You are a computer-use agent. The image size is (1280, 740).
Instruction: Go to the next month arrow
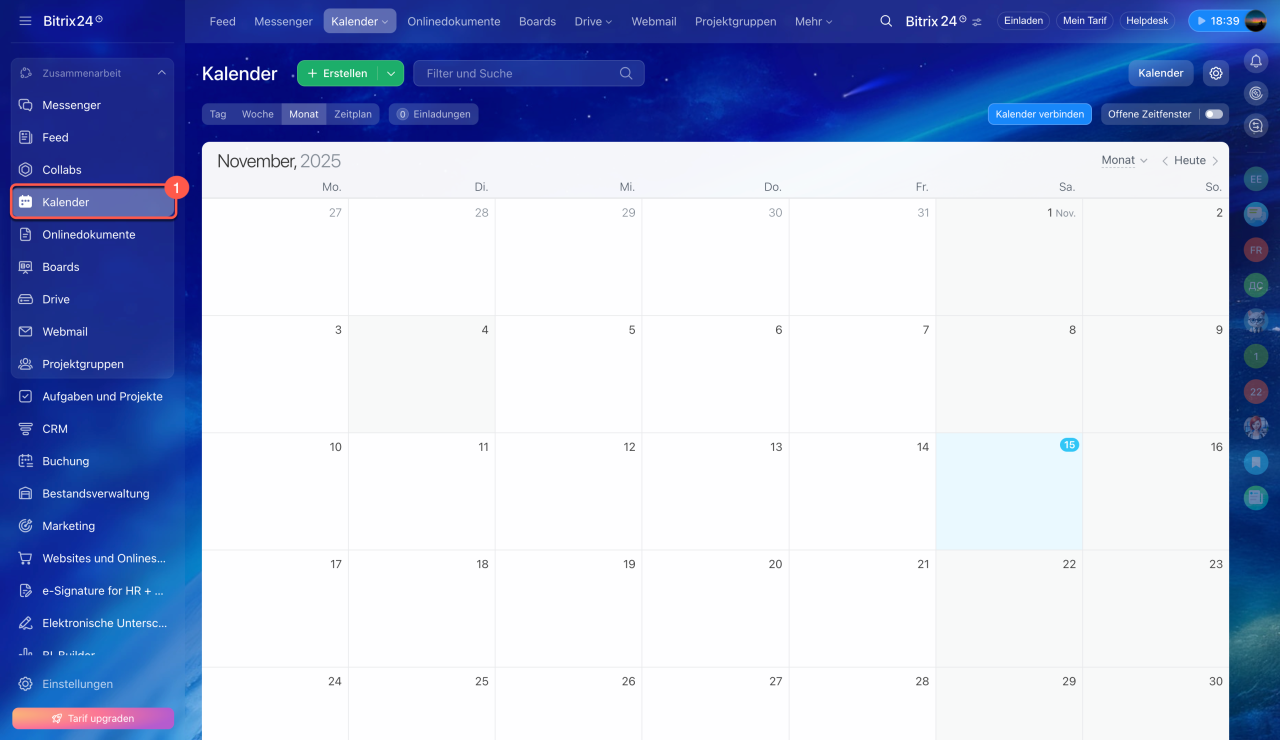click(x=1215, y=161)
